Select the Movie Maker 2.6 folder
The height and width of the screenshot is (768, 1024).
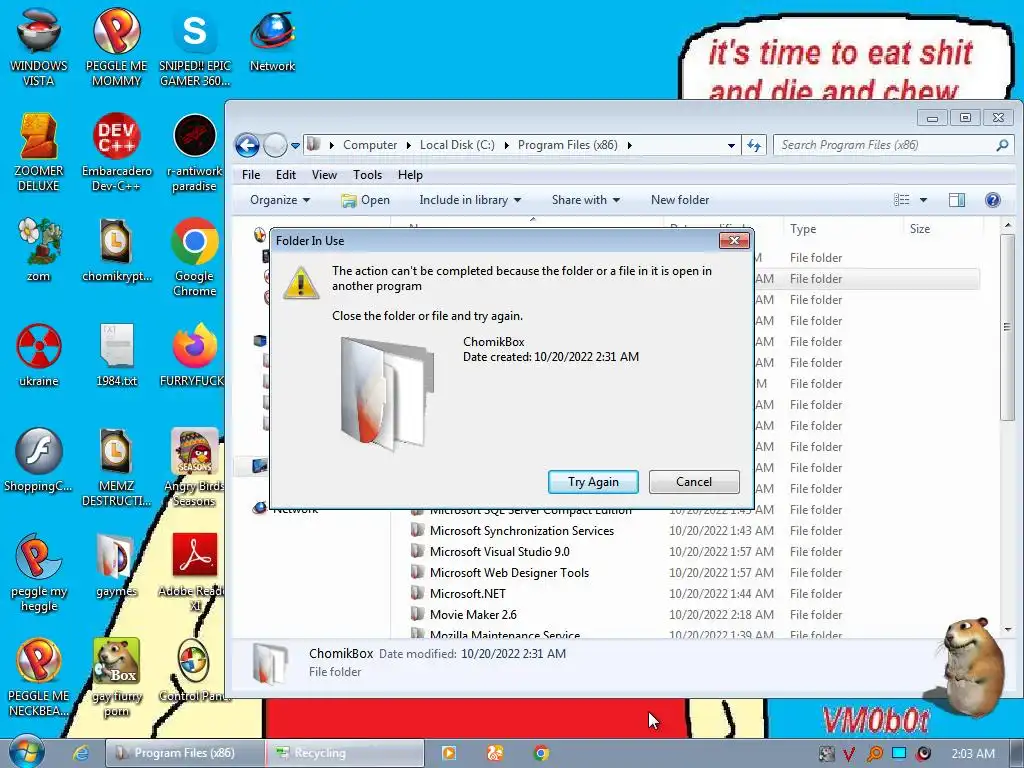[x=473, y=615]
